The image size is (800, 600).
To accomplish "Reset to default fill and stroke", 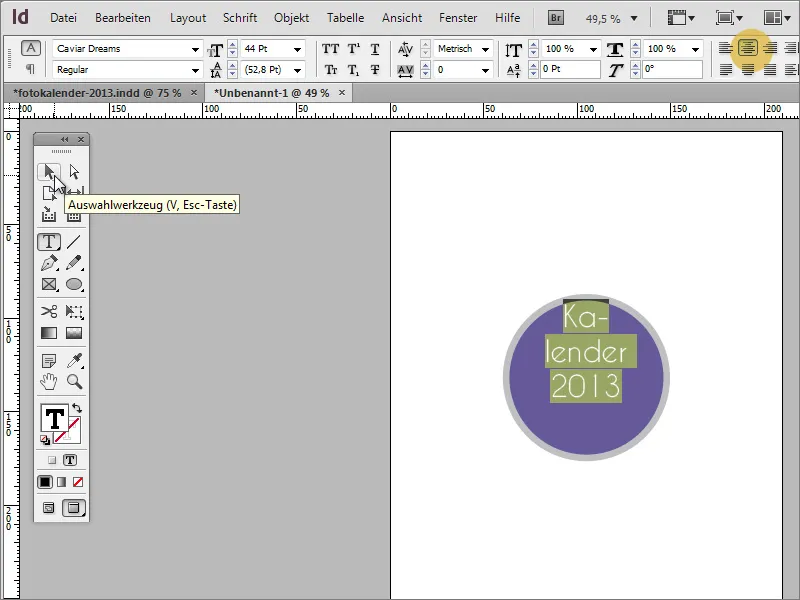I will [x=45, y=440].
